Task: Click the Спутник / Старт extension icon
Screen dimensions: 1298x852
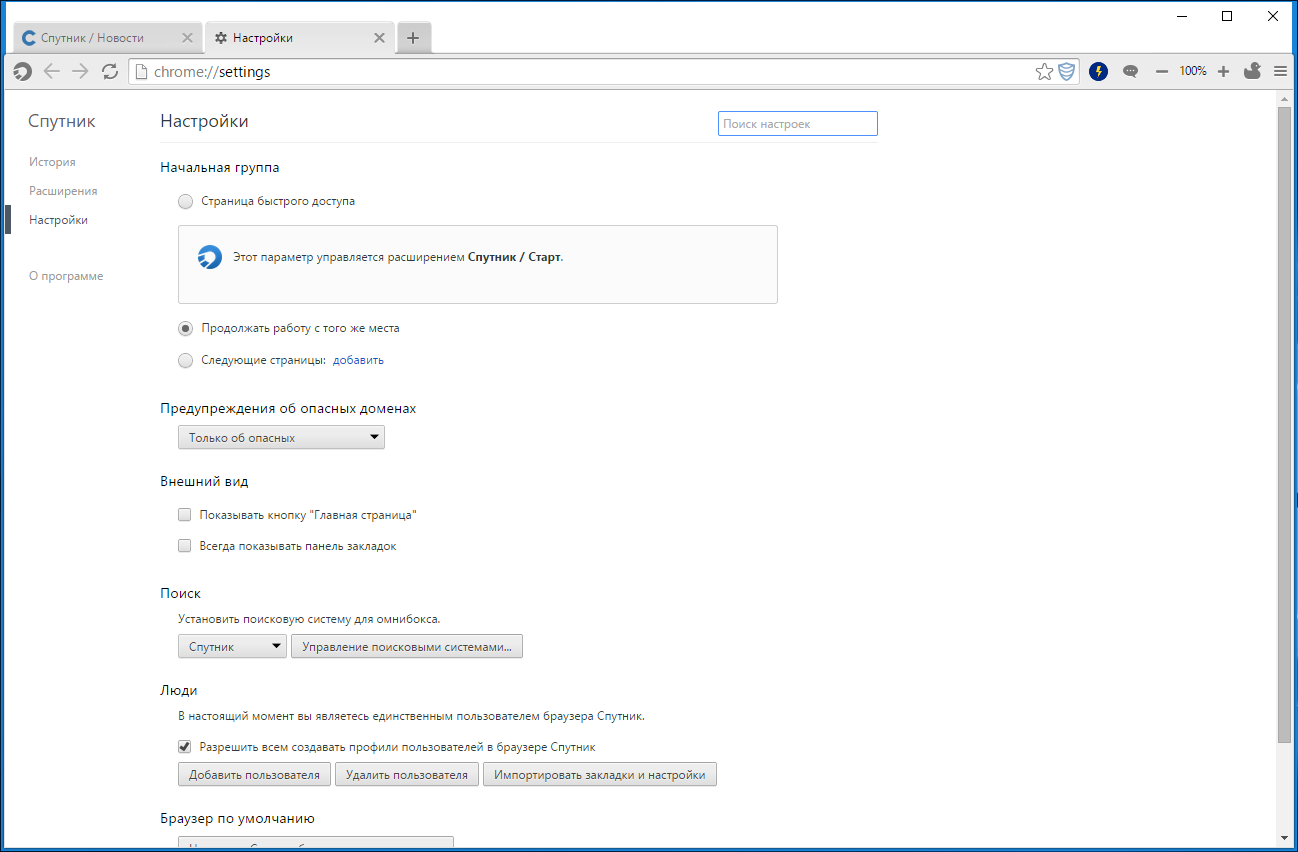Action: 209,257
